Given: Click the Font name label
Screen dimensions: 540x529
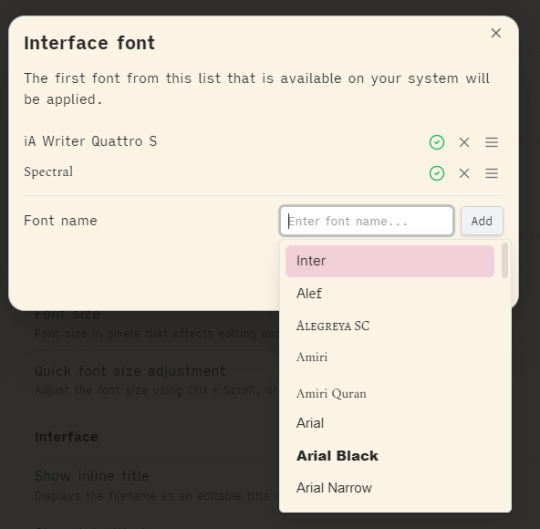Looking at the screenshot, I should [61, 220].
